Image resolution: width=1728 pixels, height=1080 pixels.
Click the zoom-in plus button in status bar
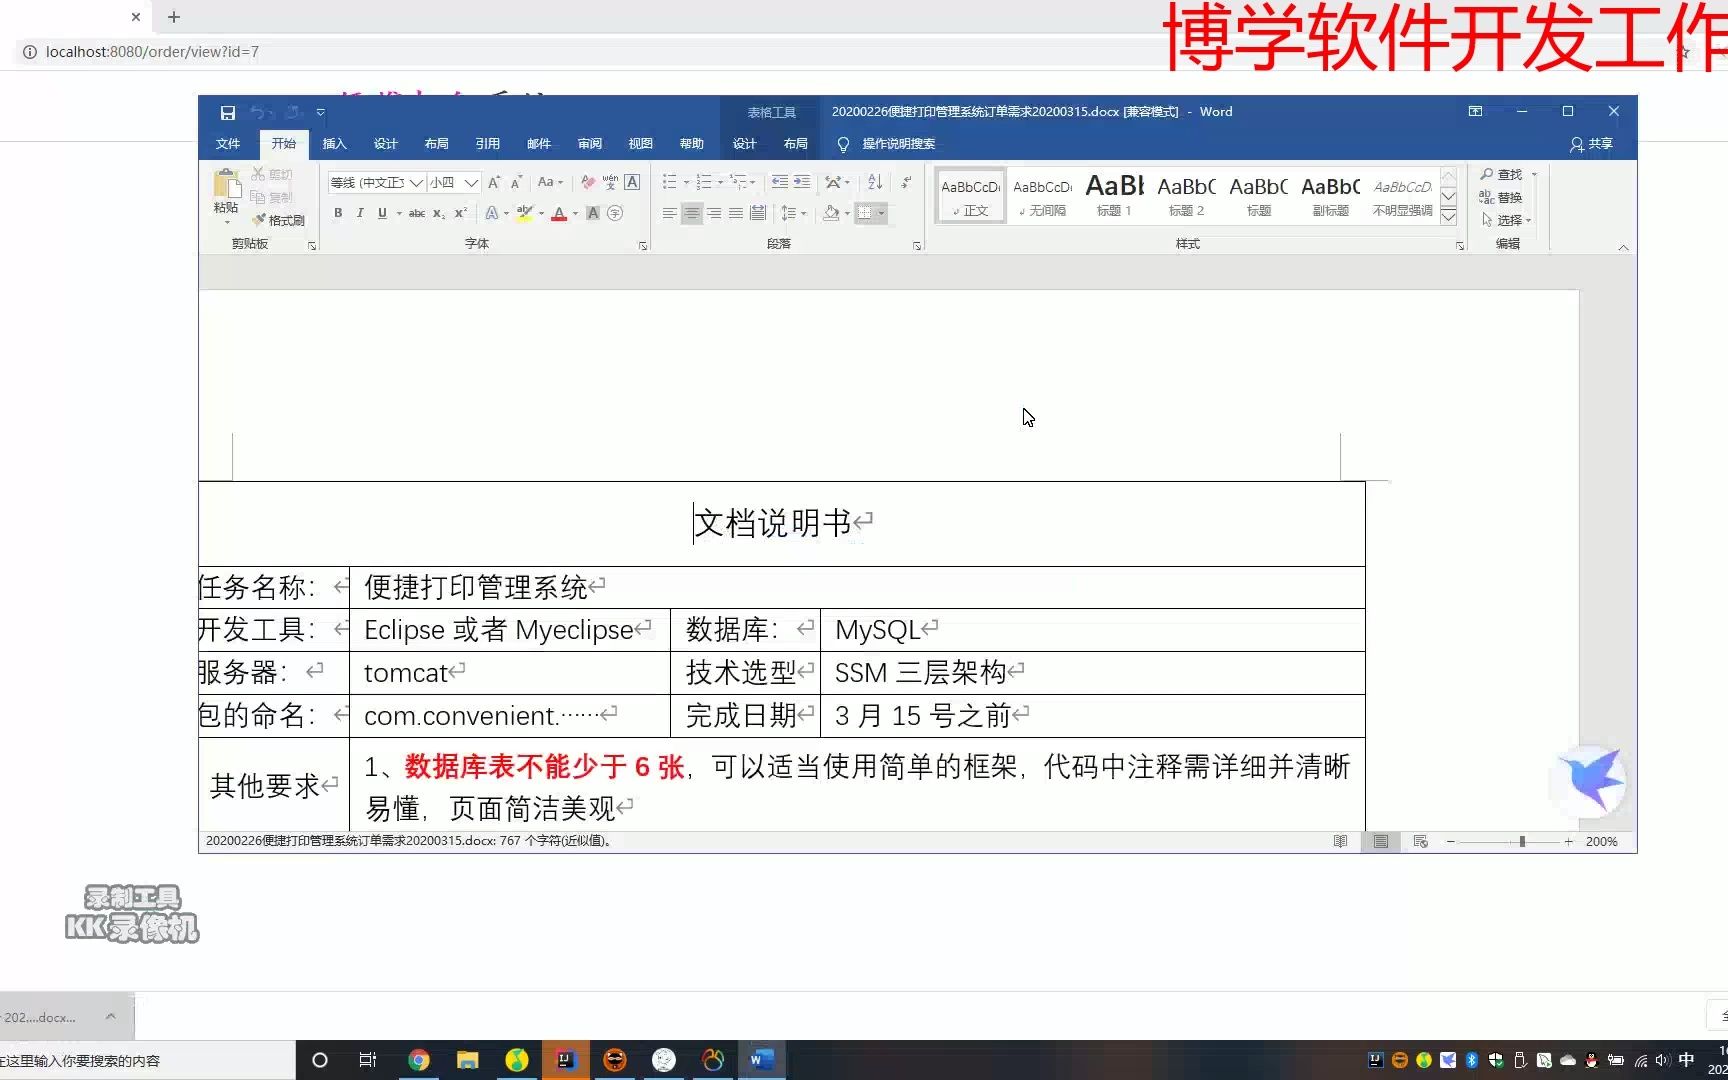(x=1568, y=842)
